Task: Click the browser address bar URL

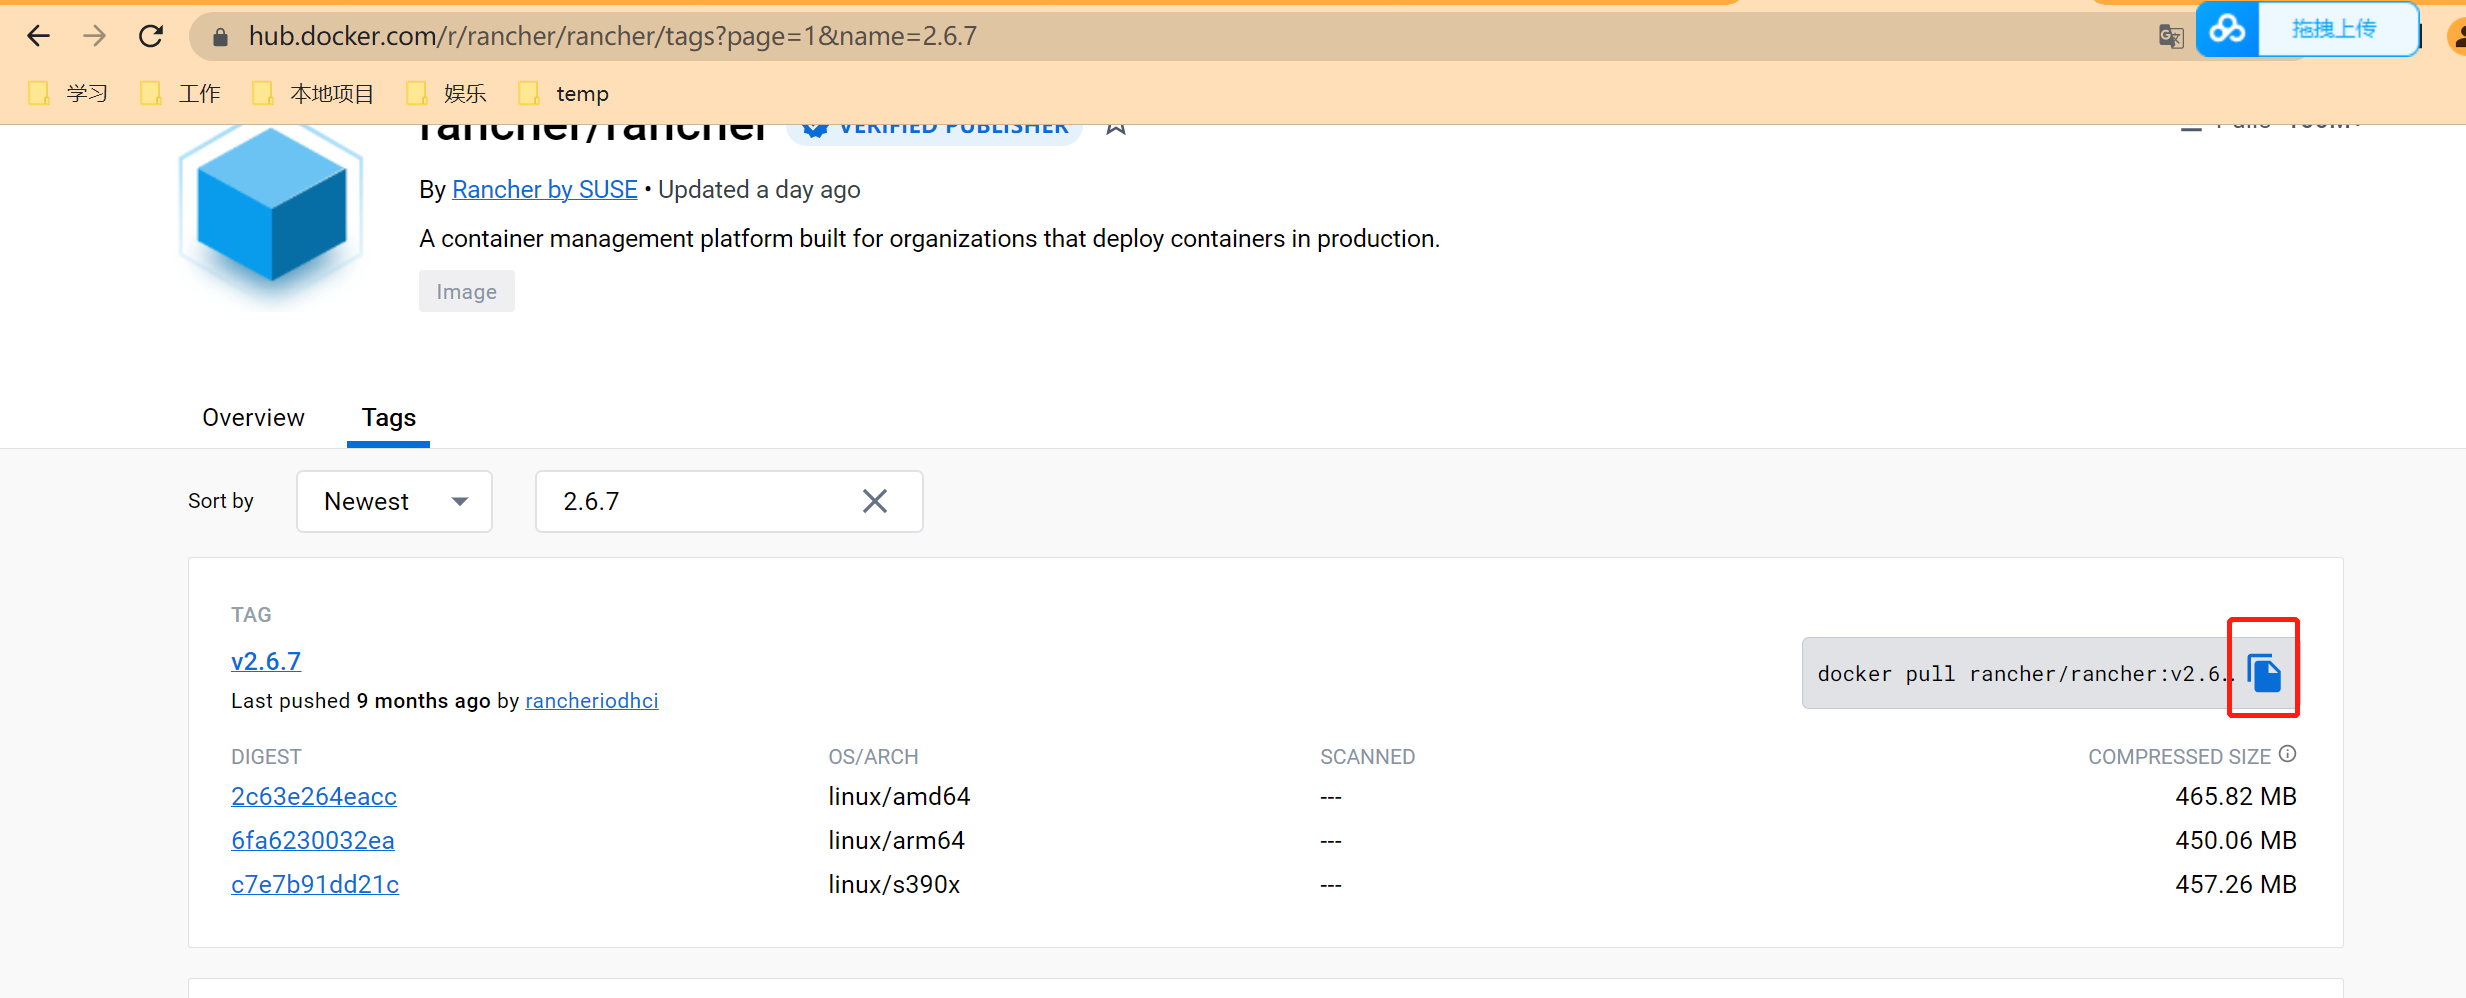Action: pos(612,36)
